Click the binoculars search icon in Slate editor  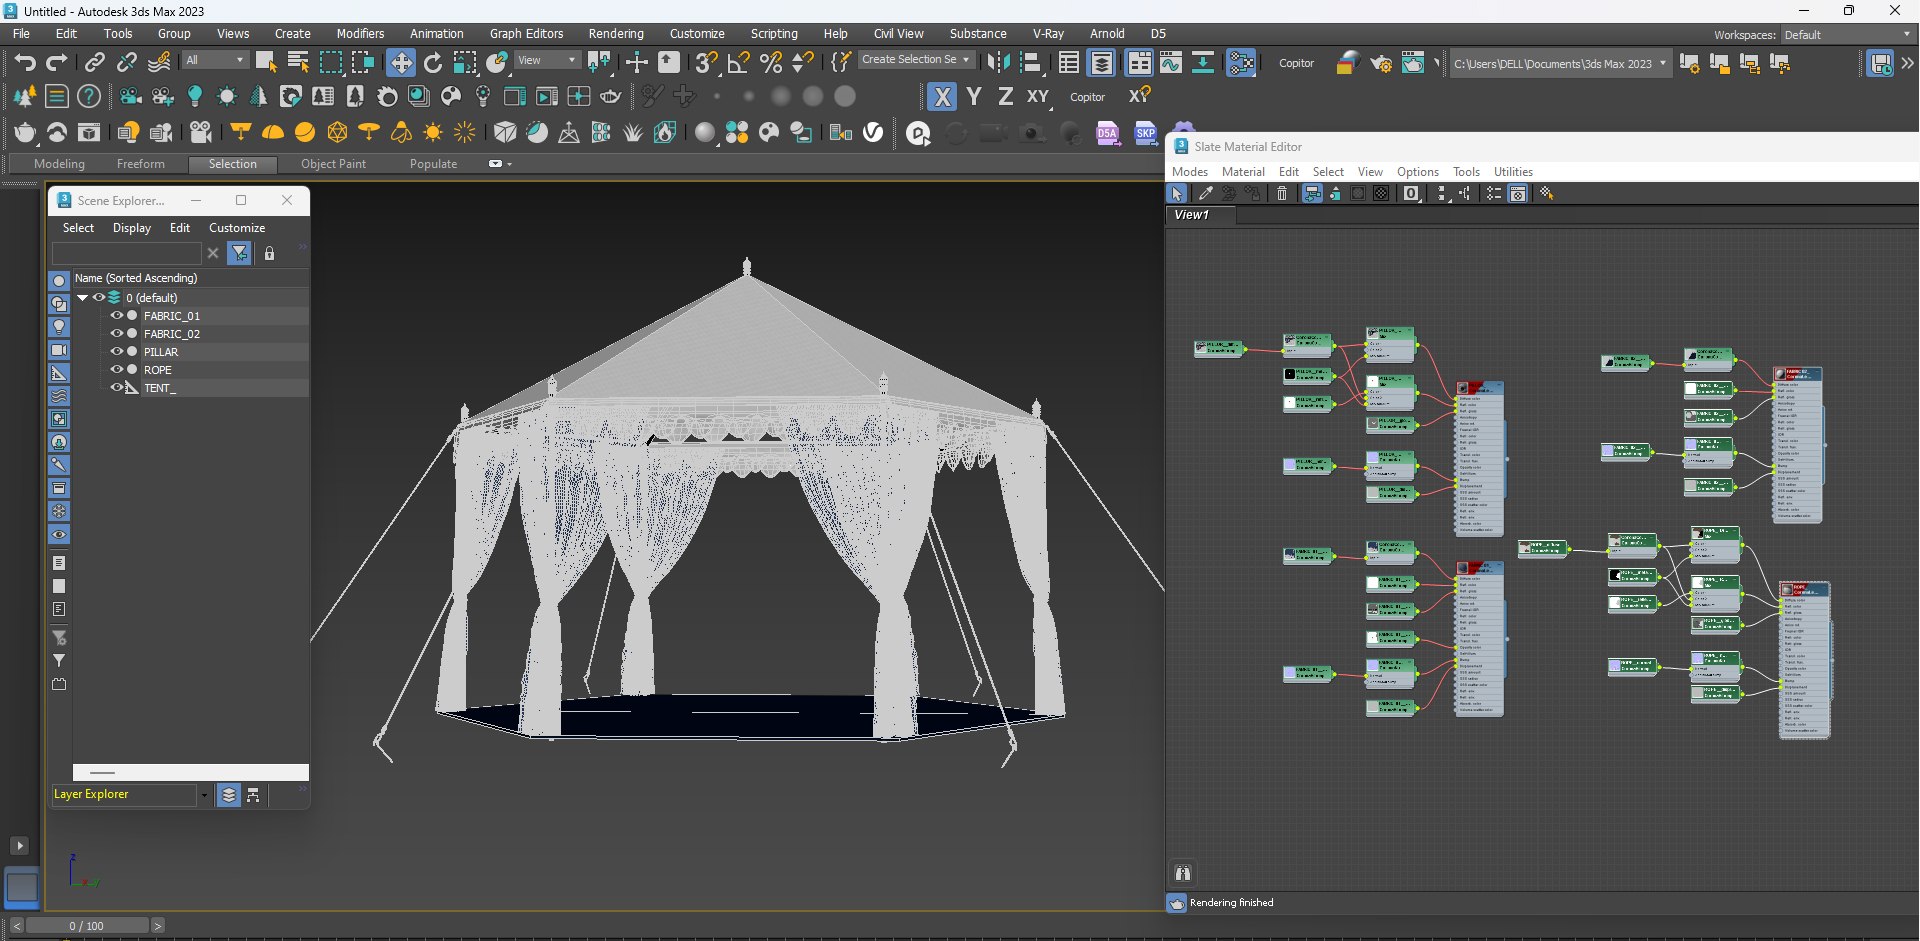tap(1183, 873)
